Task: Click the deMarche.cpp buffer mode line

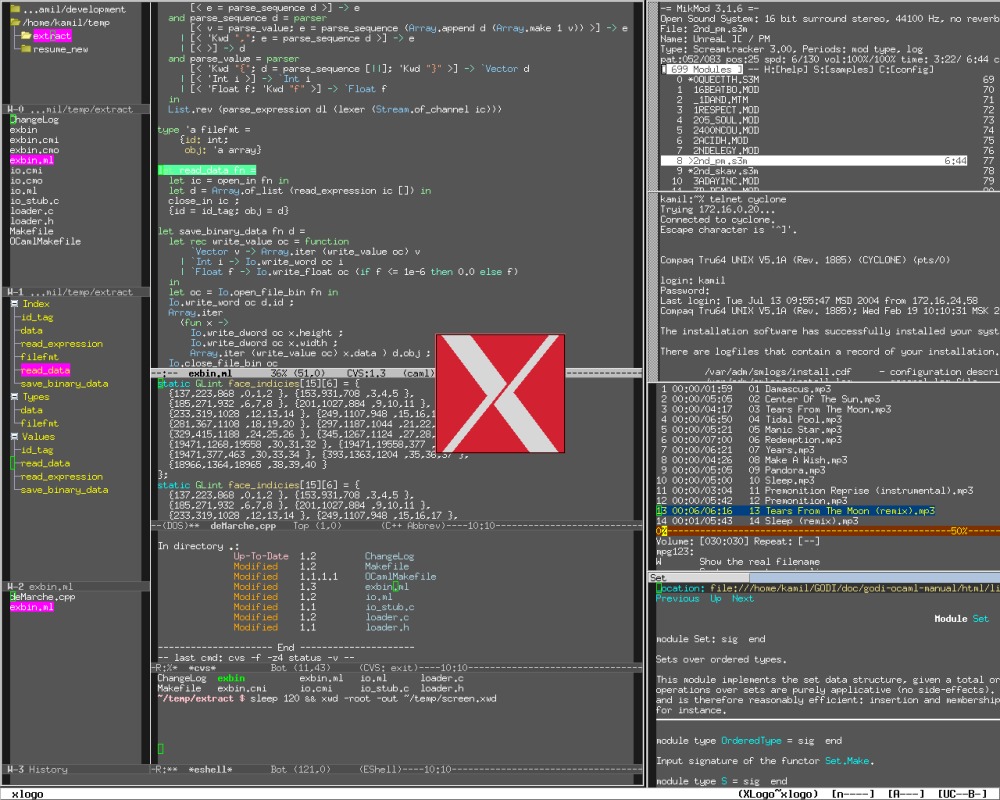Action: [x=396, y=526]
